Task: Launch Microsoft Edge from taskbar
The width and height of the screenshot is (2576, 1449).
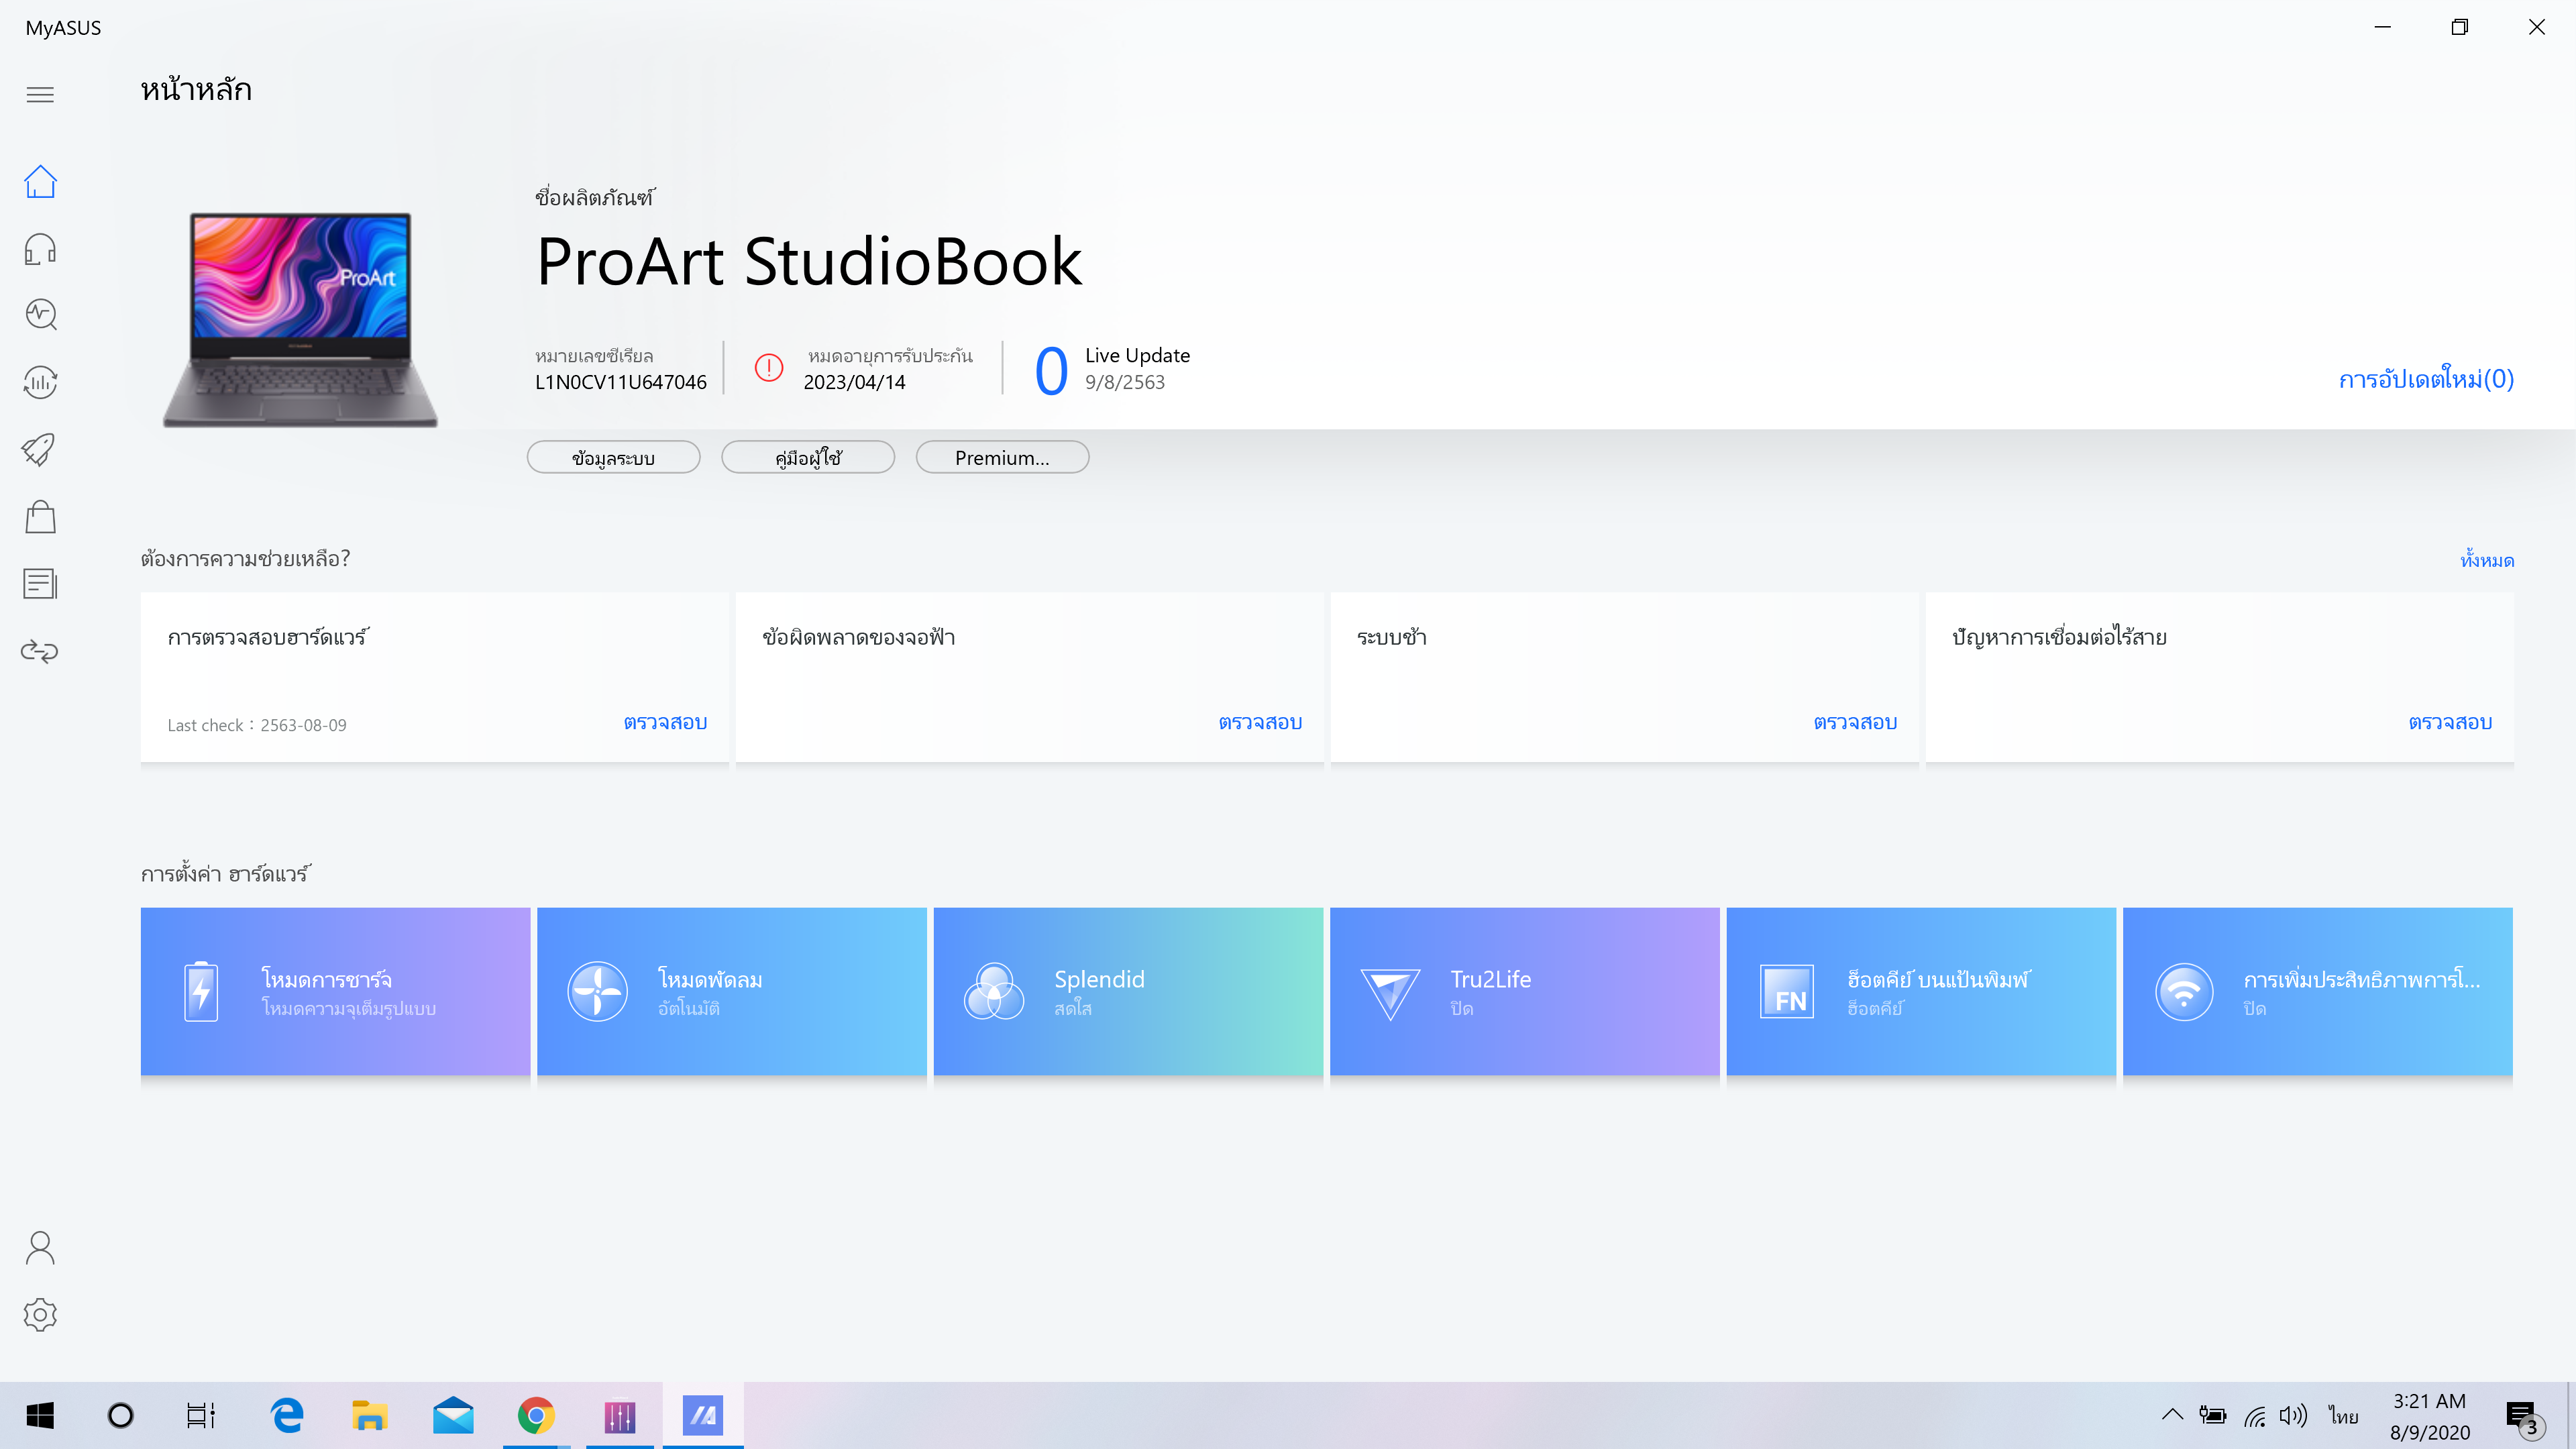Action: [287, 1415]
